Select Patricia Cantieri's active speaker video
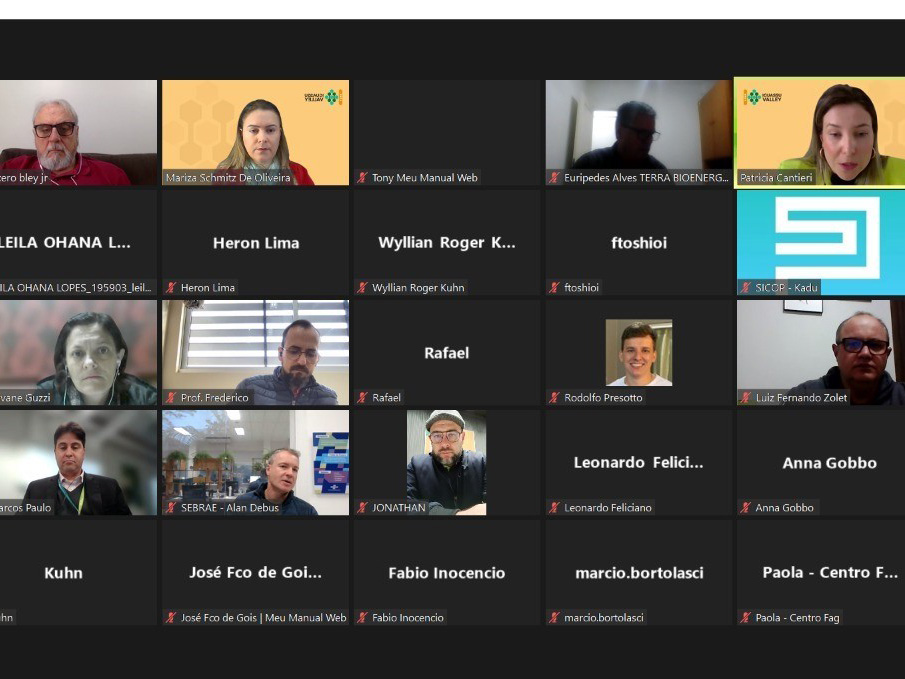The width and height of the screenshot is (905, 679). point(820,133)
